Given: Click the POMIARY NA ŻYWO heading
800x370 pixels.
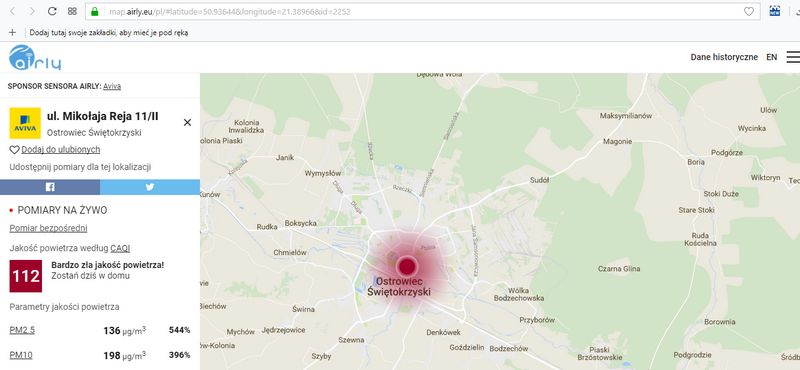Looking at the screenshot, I should [x=62, y=210].
